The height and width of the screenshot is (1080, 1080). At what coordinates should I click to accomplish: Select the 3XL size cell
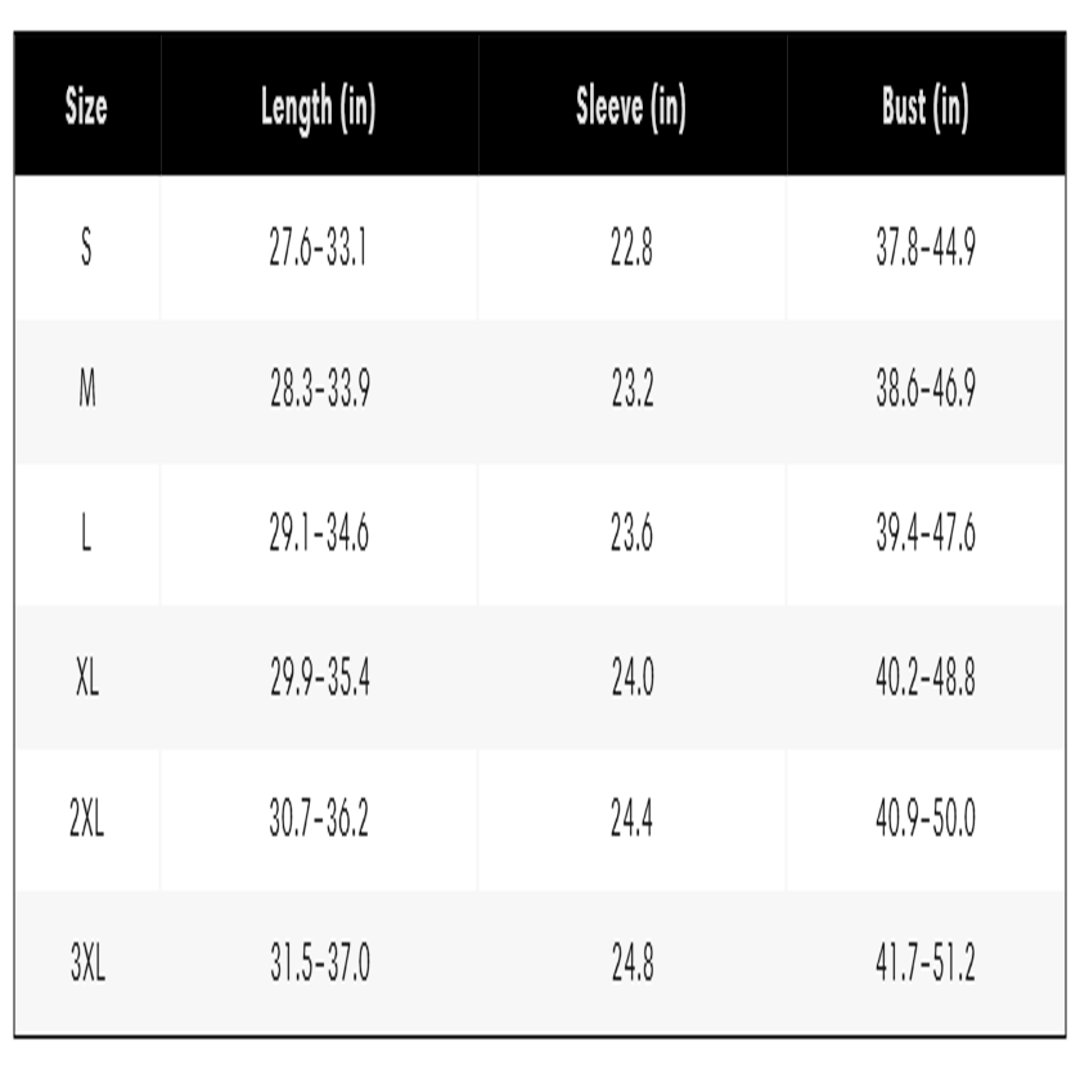[x=87, y=962]
